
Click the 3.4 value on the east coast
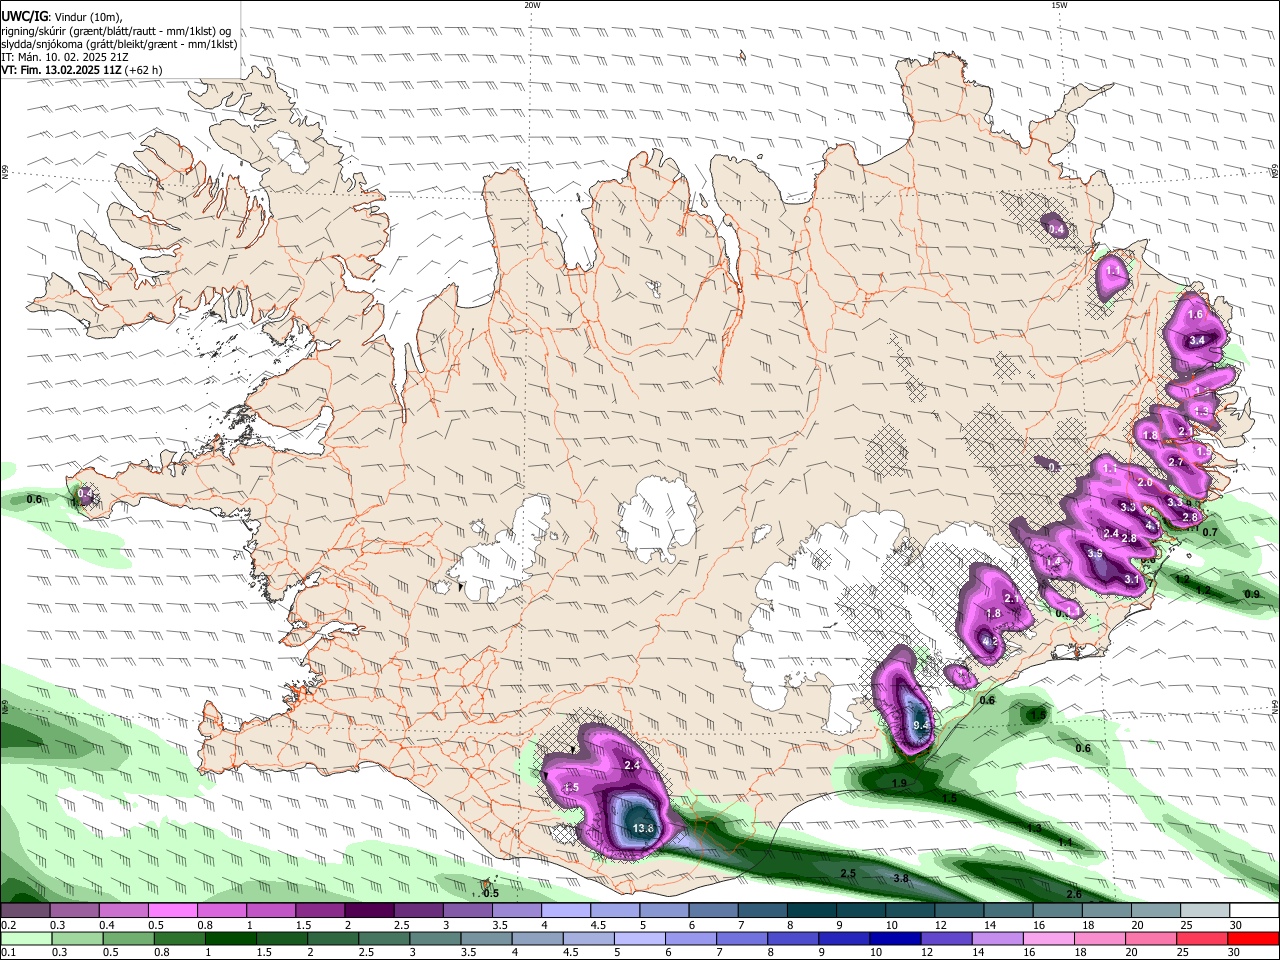(1197, 340)
